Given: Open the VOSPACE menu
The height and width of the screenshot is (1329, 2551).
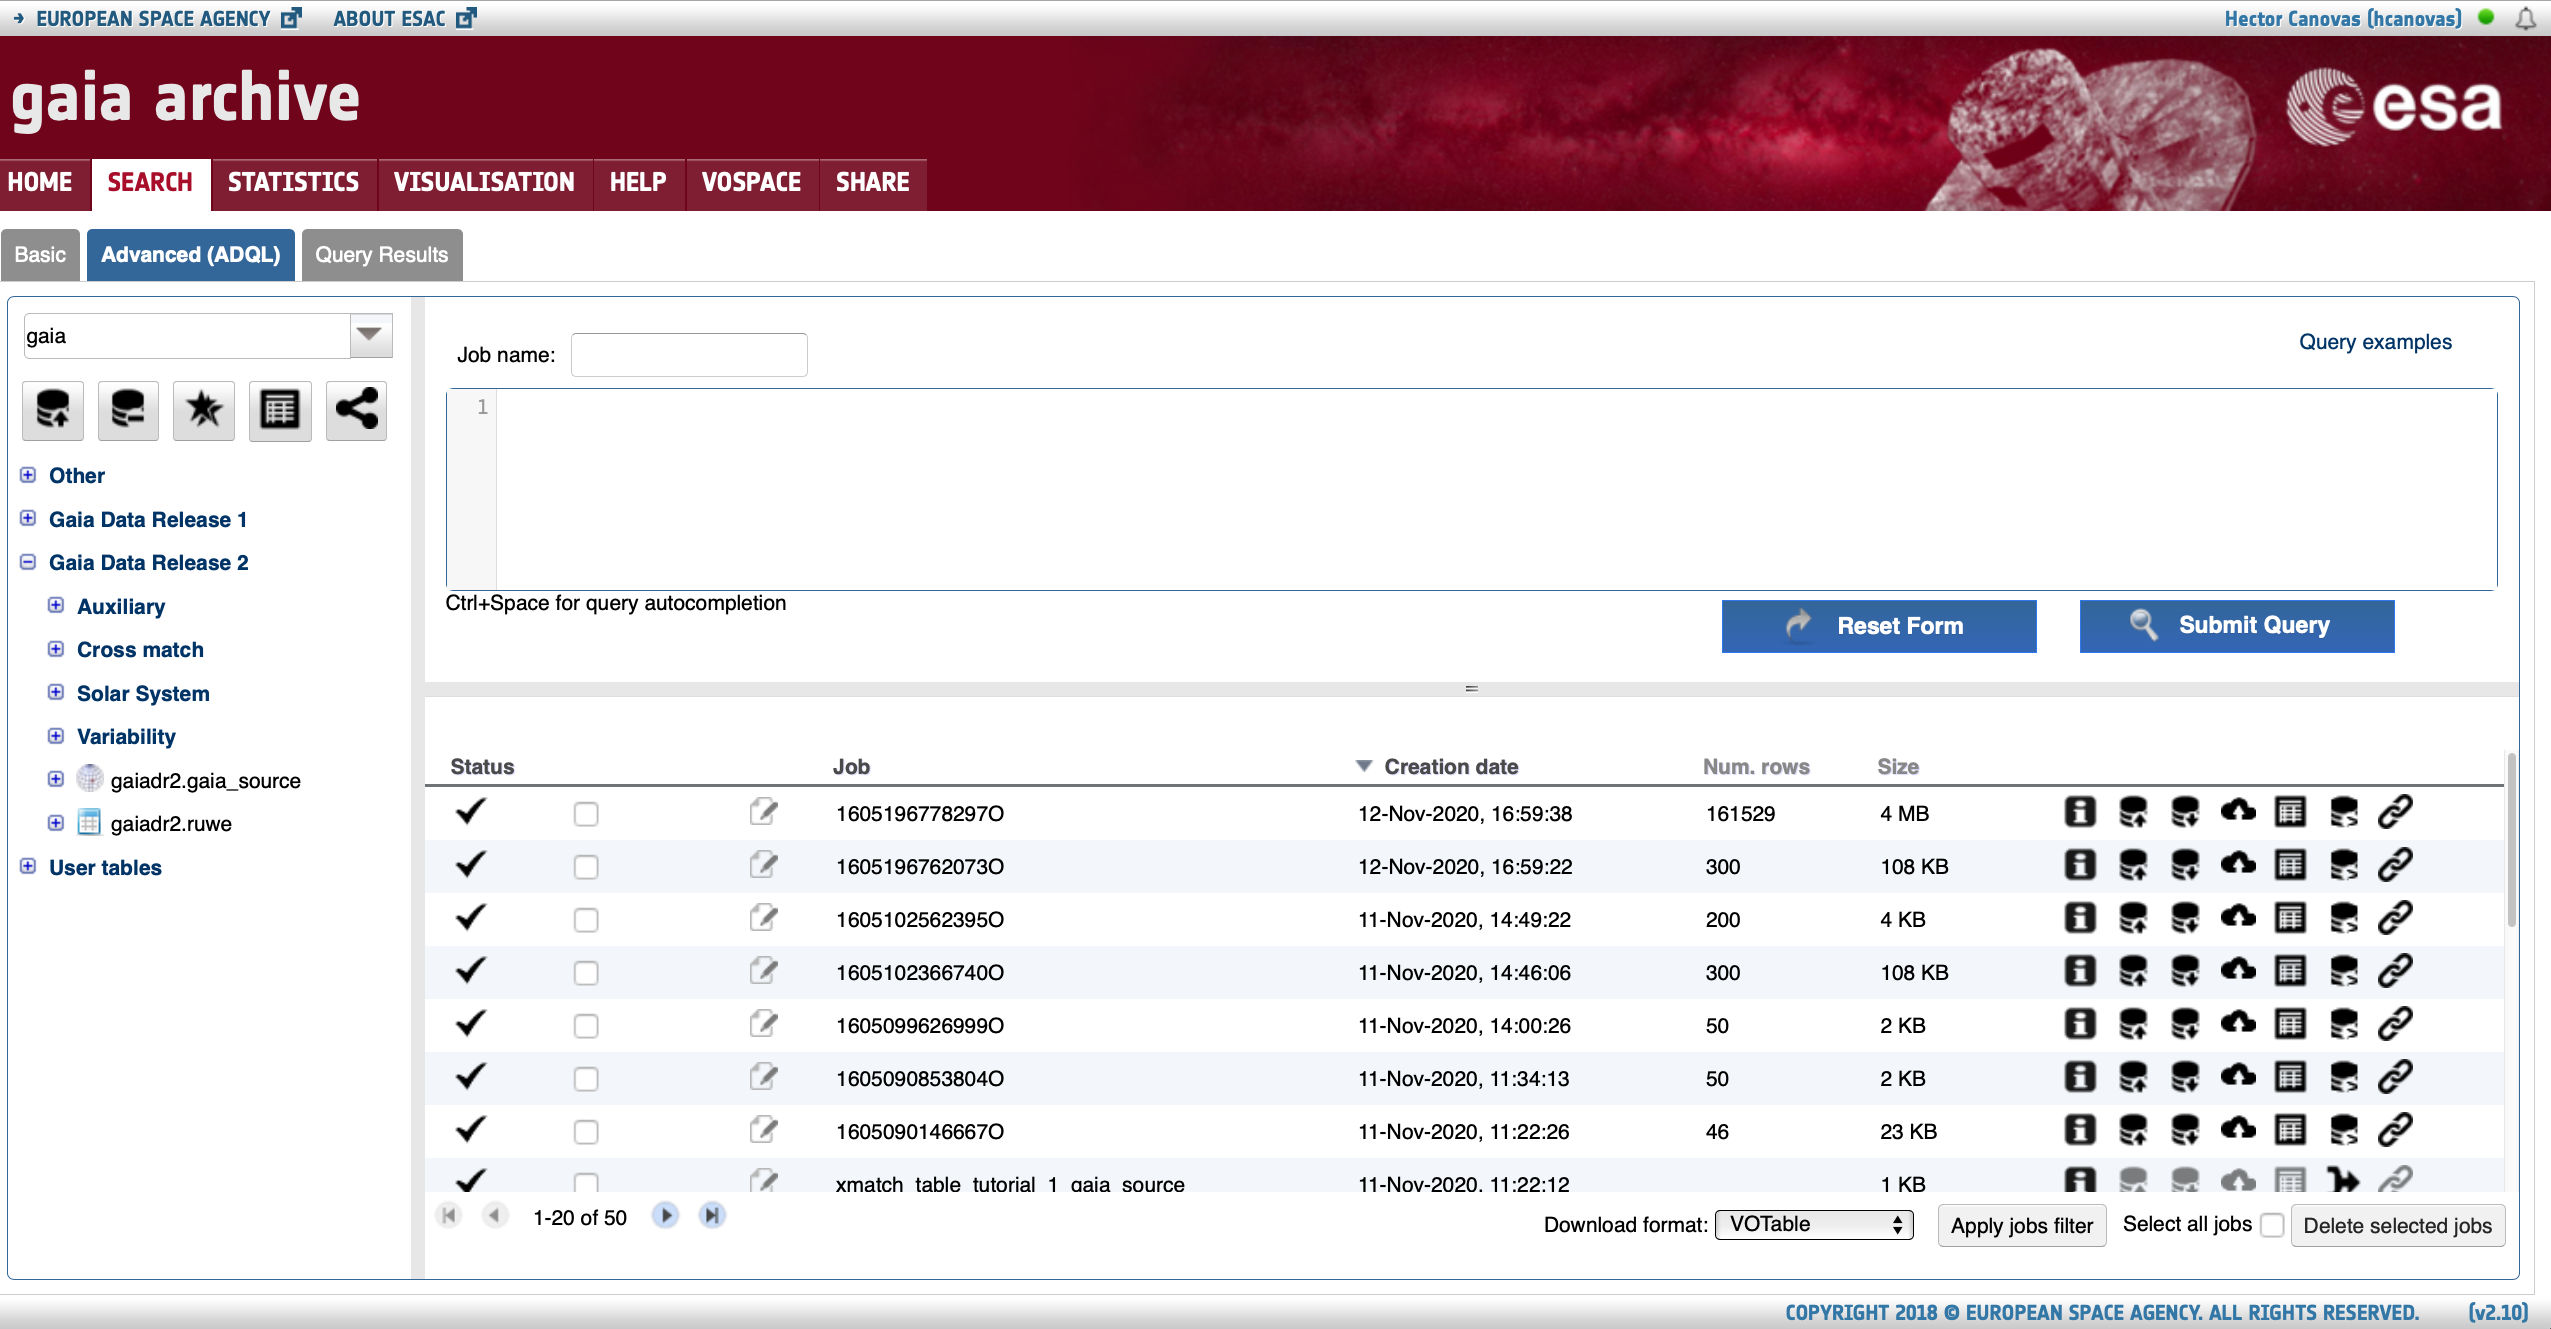Looking at the screenshot, I should coord(751,183).
